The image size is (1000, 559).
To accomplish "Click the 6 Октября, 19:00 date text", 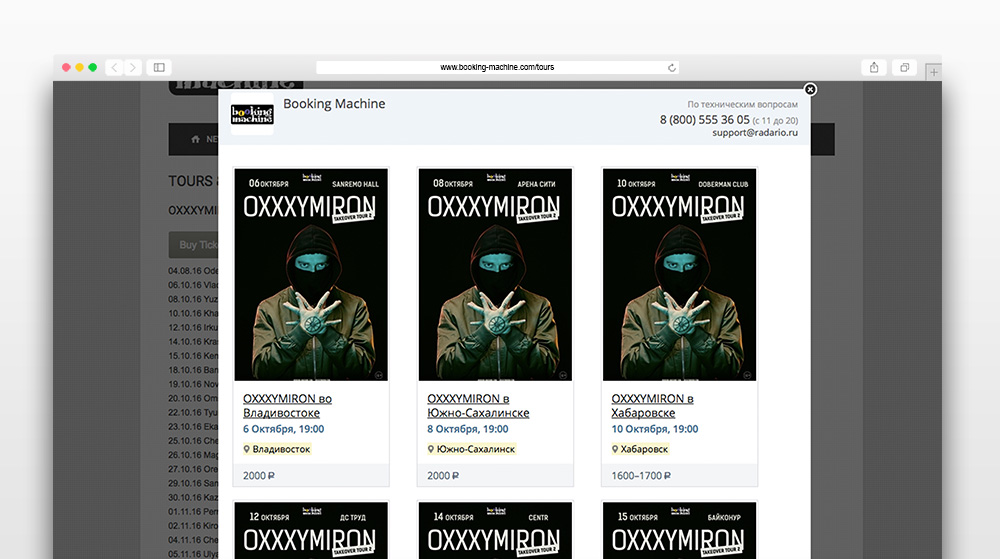I will click(283, 429).
